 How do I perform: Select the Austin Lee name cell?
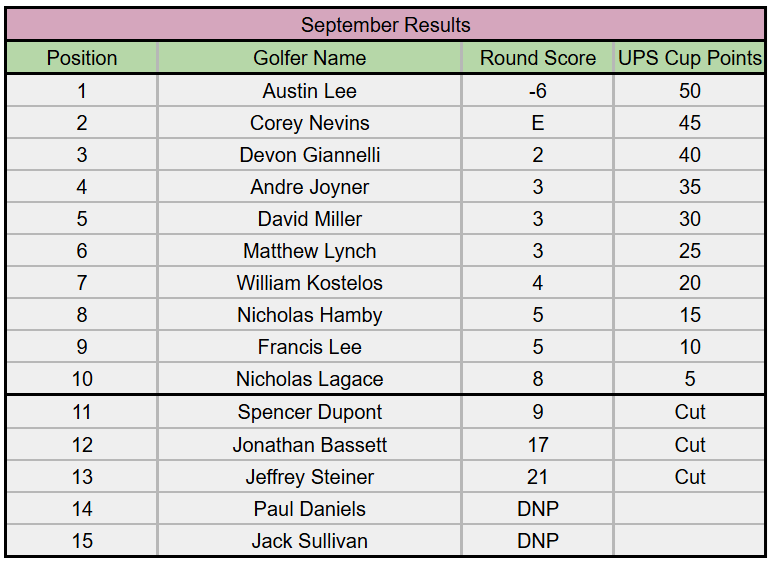click(x=309, y=91)
